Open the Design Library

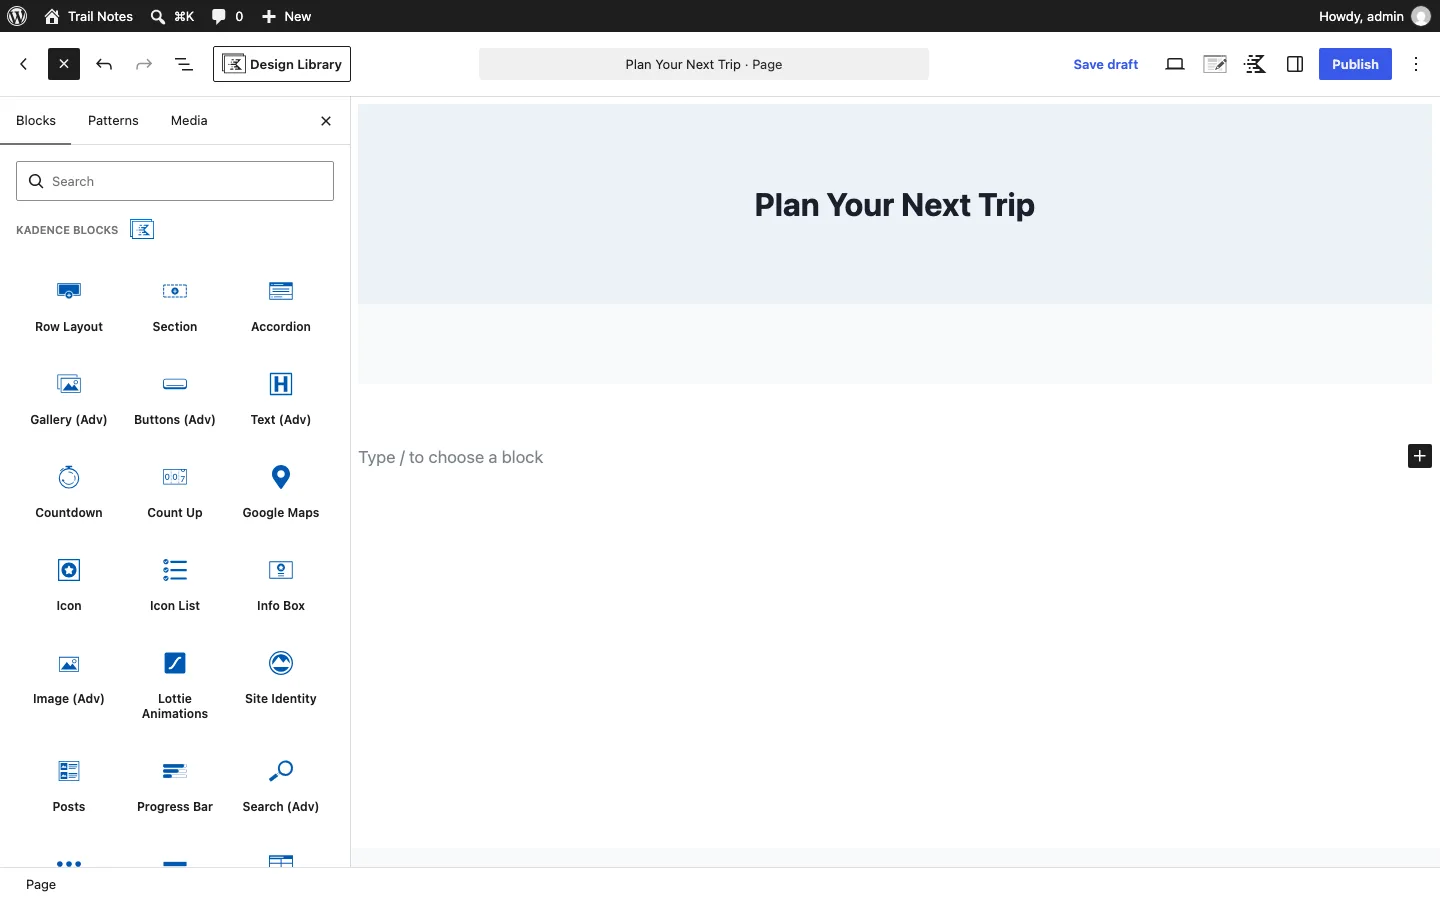pyautogui.click(x=282, y=64)
